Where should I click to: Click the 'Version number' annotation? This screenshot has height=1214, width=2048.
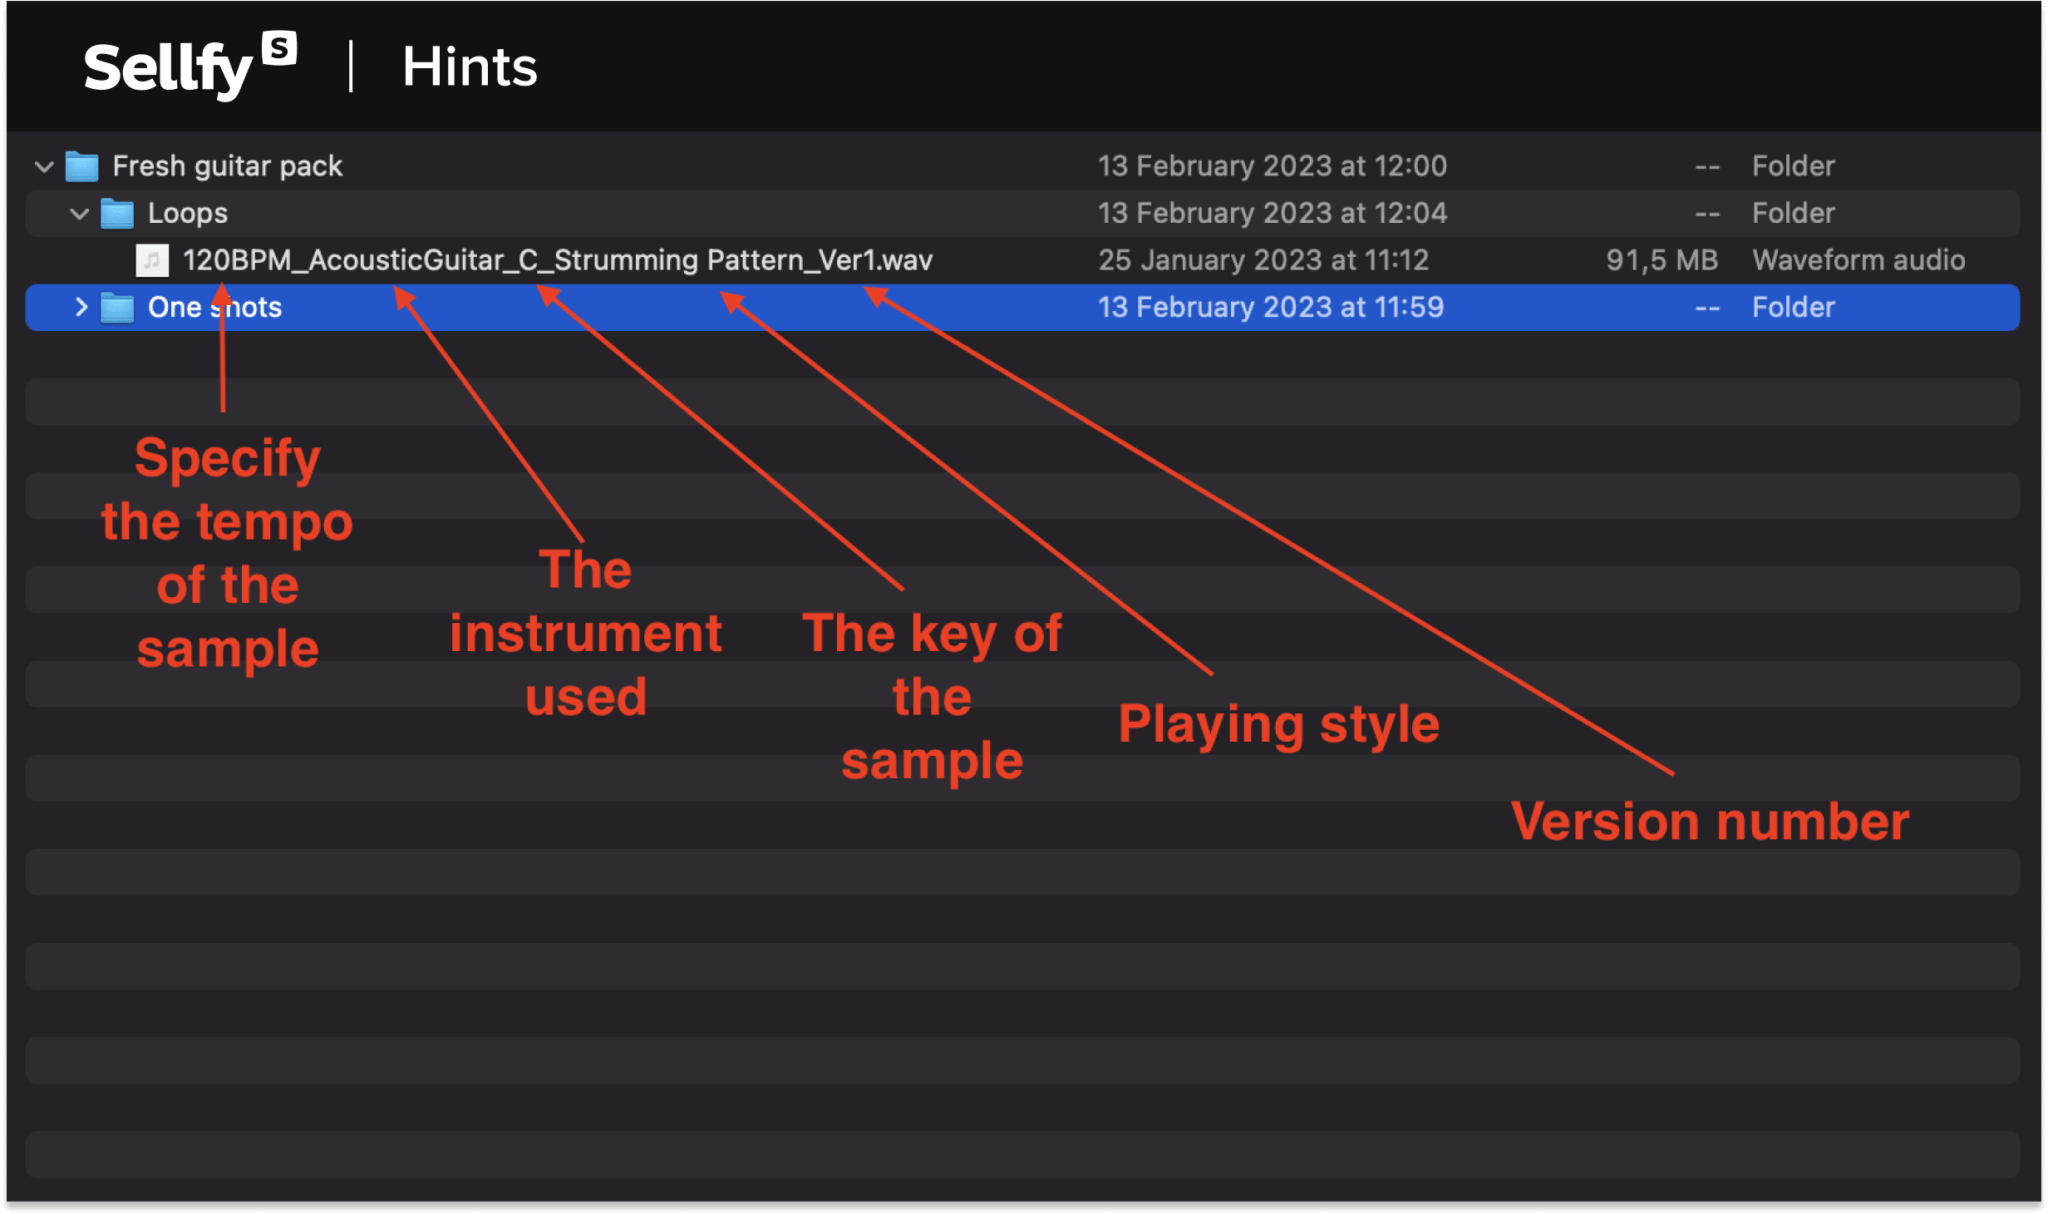point(1710,820)
